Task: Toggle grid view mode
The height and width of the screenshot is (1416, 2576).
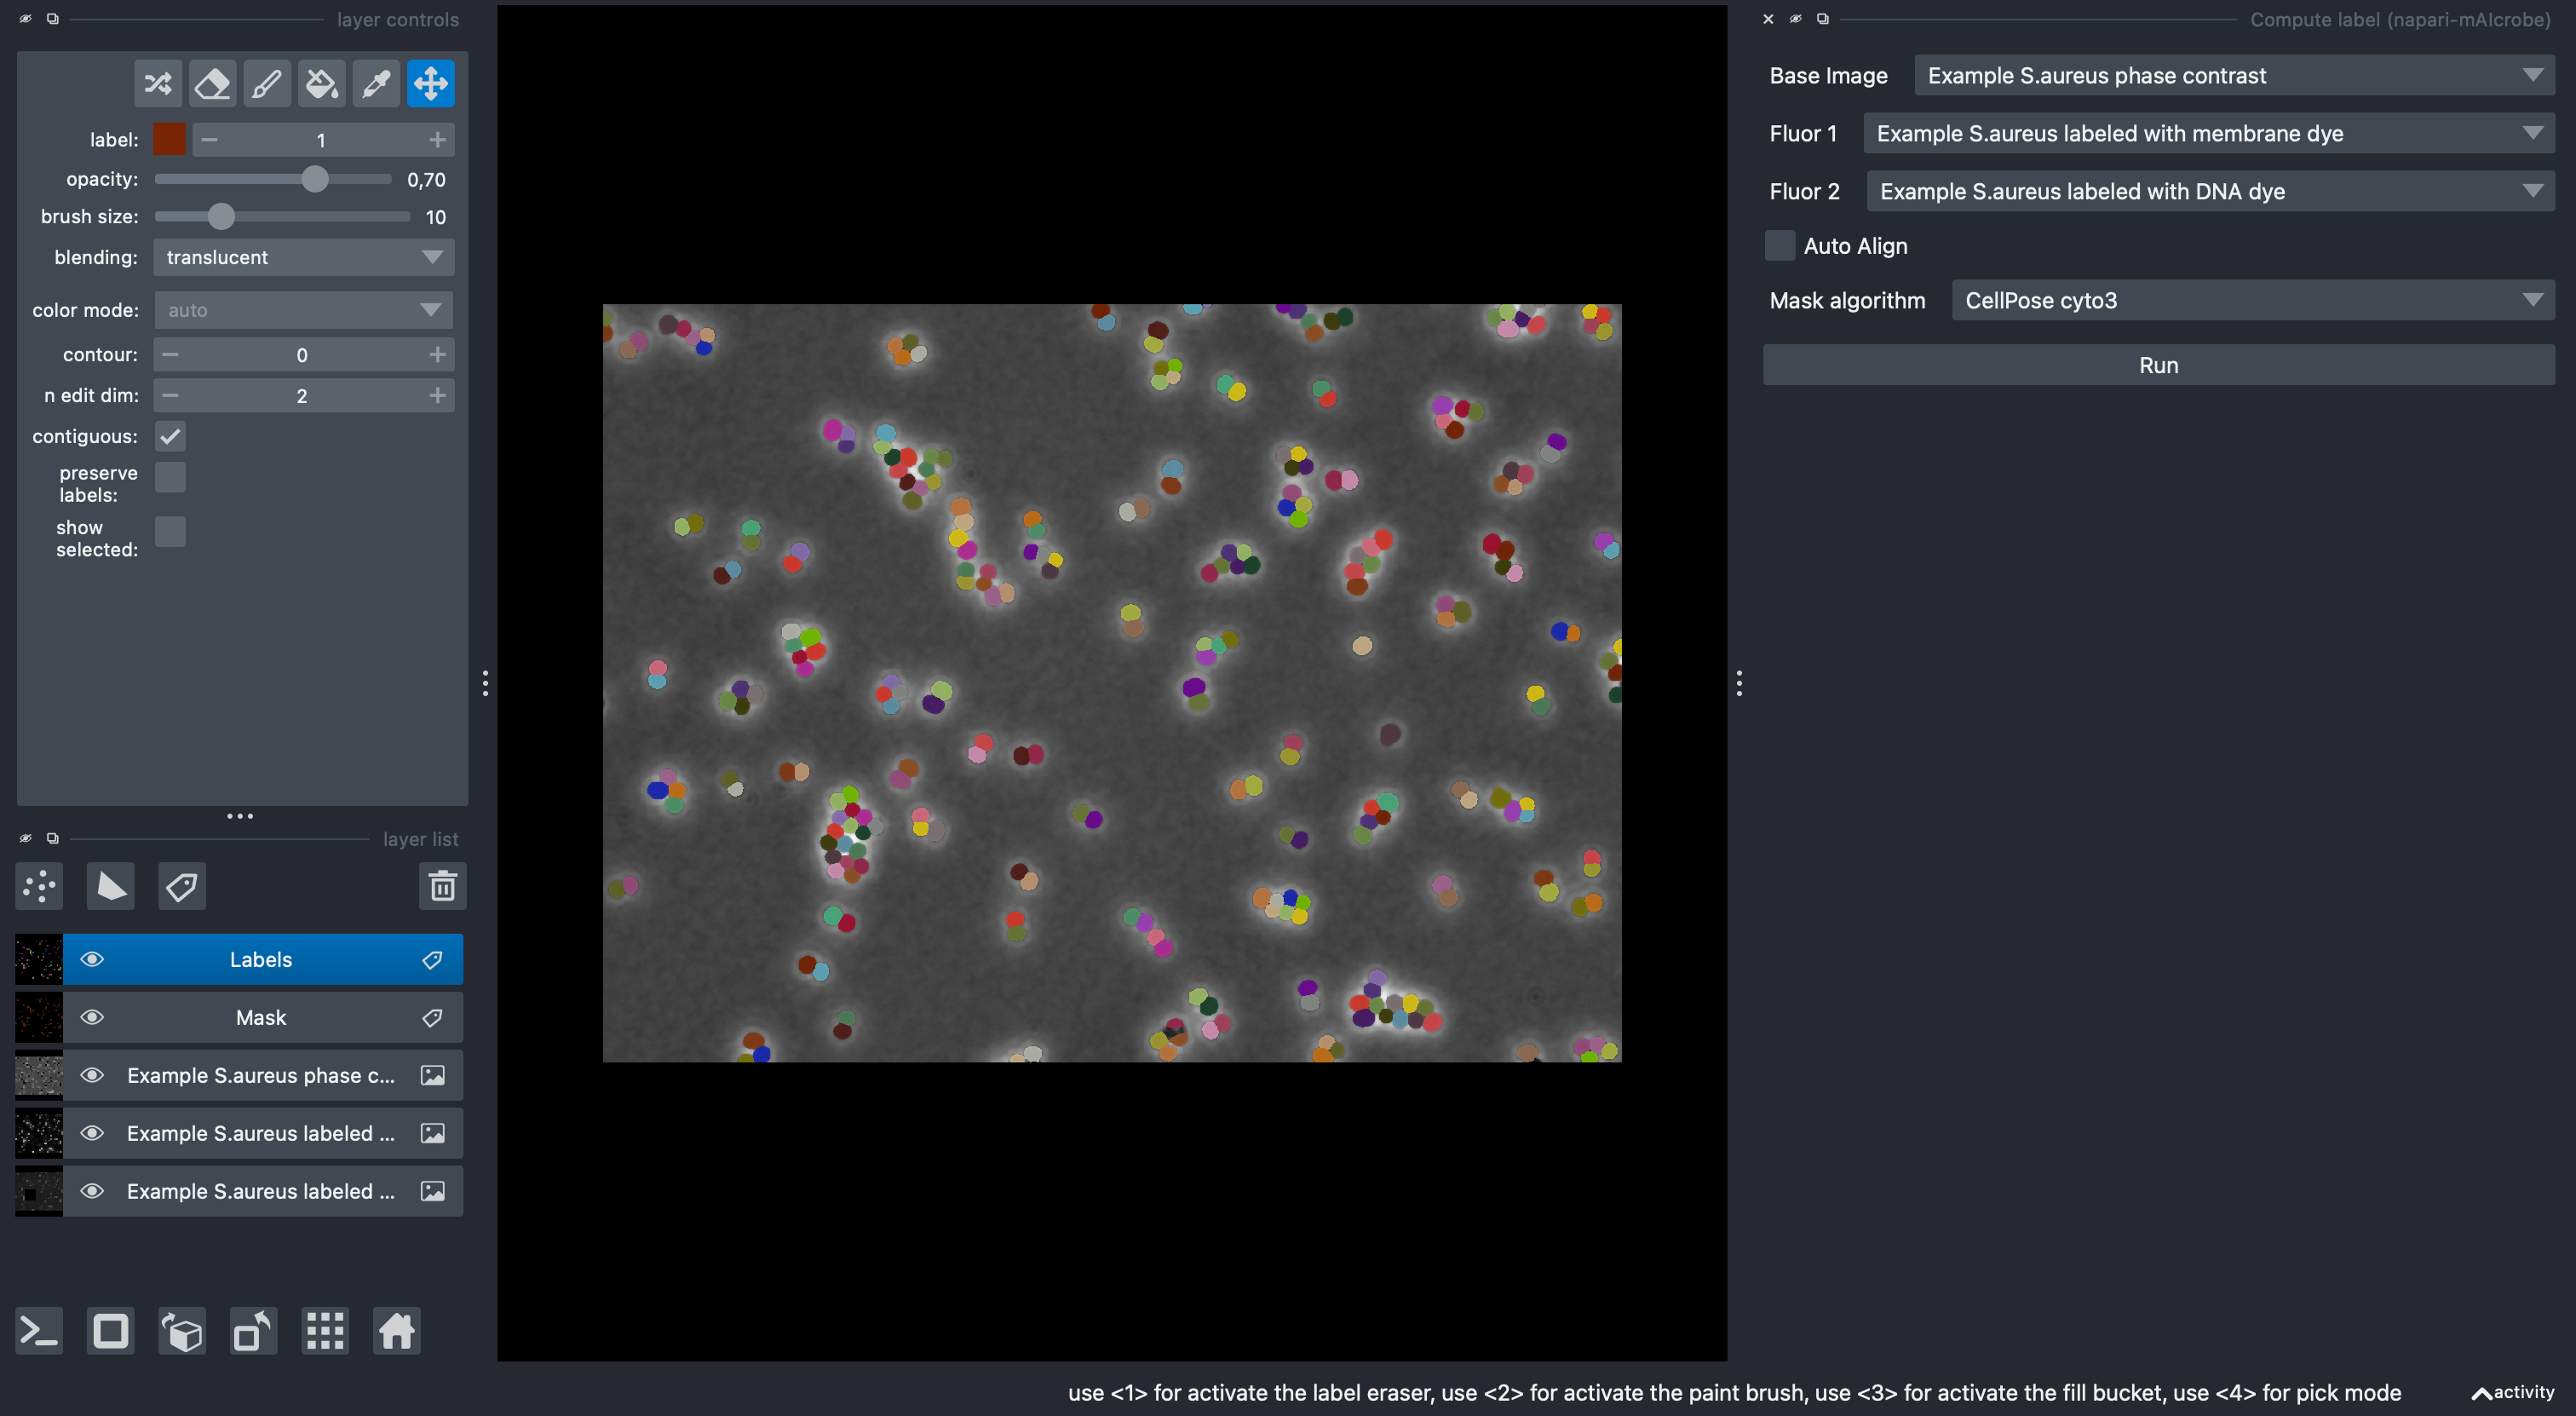Action: pos(325,1331)
